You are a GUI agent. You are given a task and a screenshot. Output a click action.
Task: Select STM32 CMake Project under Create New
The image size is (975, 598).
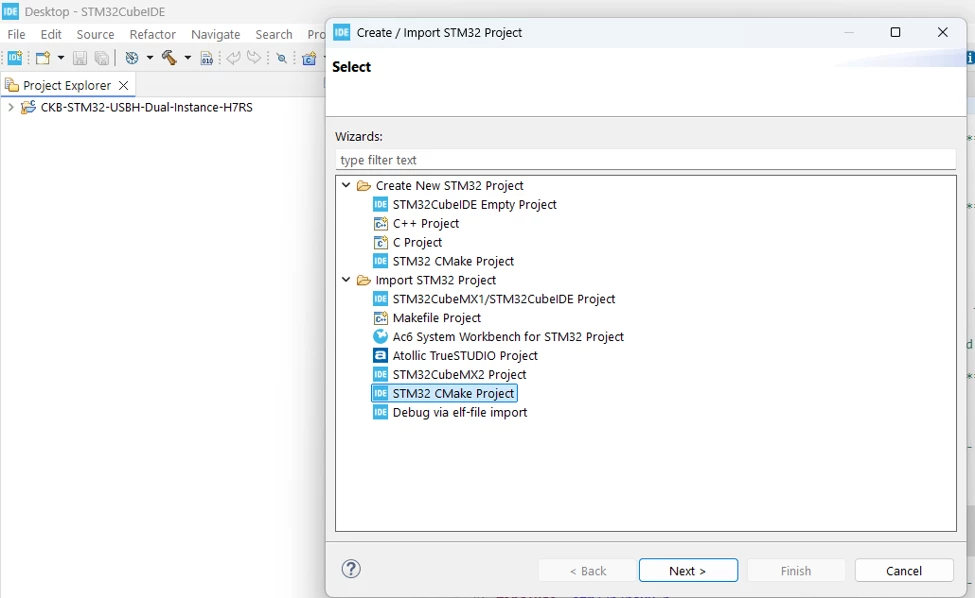[x=453, y=261]
